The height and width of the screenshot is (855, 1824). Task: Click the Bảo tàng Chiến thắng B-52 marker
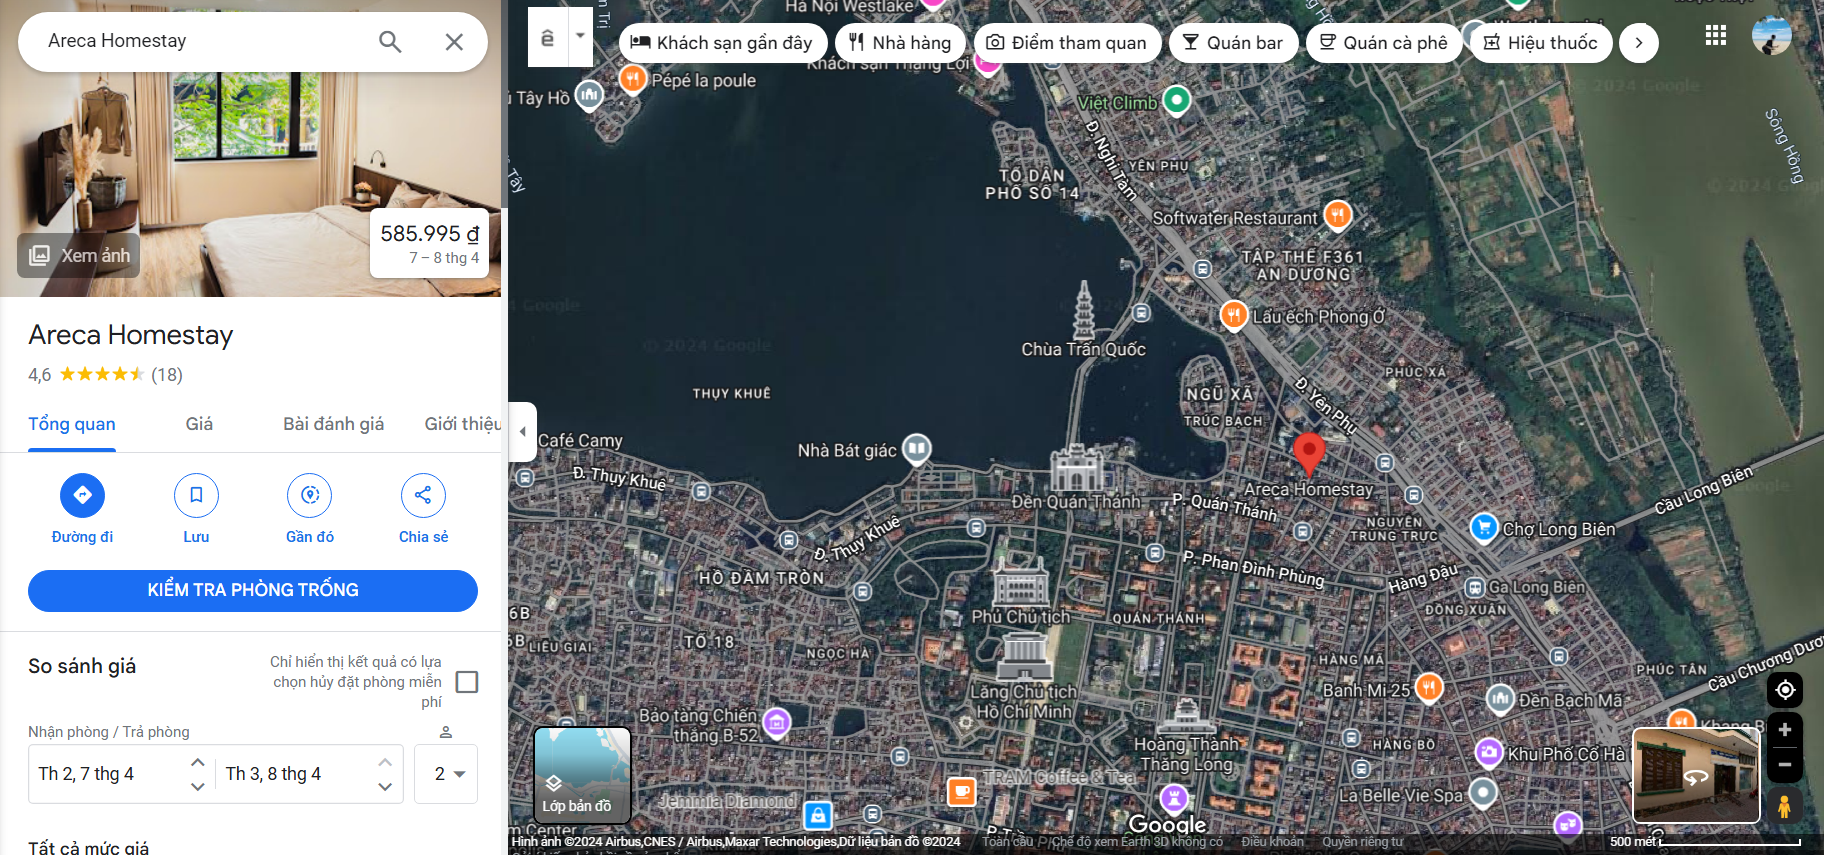click(x=777, y=721)
